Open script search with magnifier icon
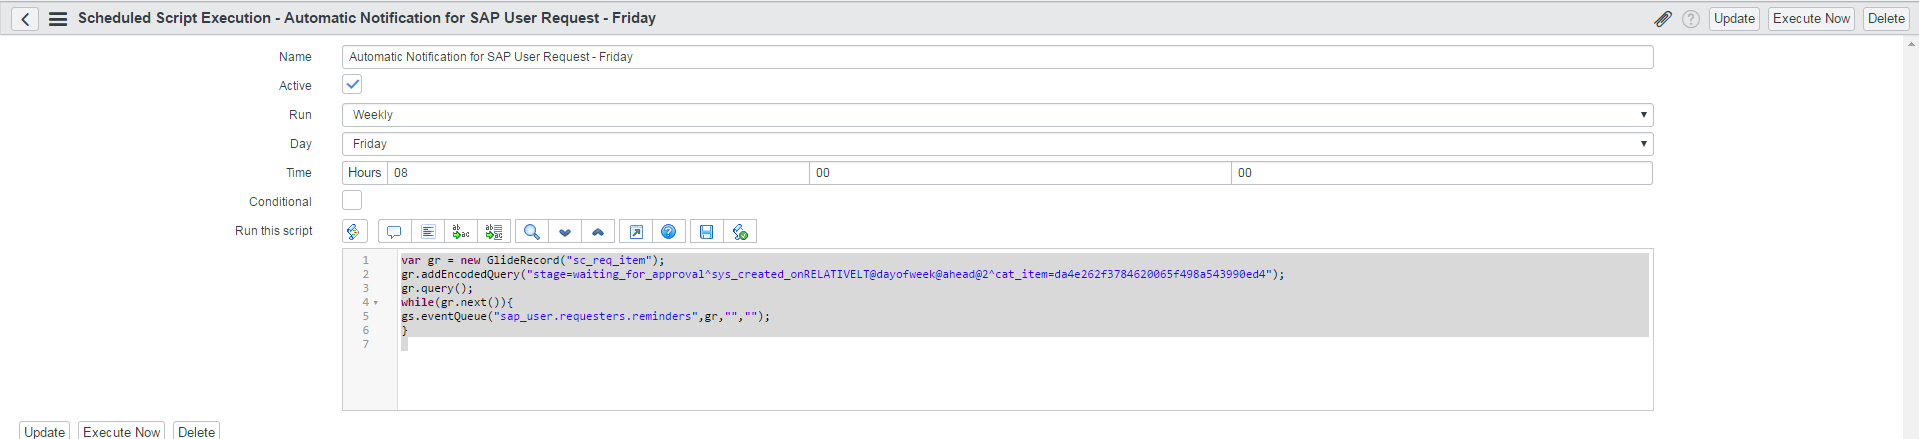Viewport: 1919px width, 439px height. click(532, 232)
